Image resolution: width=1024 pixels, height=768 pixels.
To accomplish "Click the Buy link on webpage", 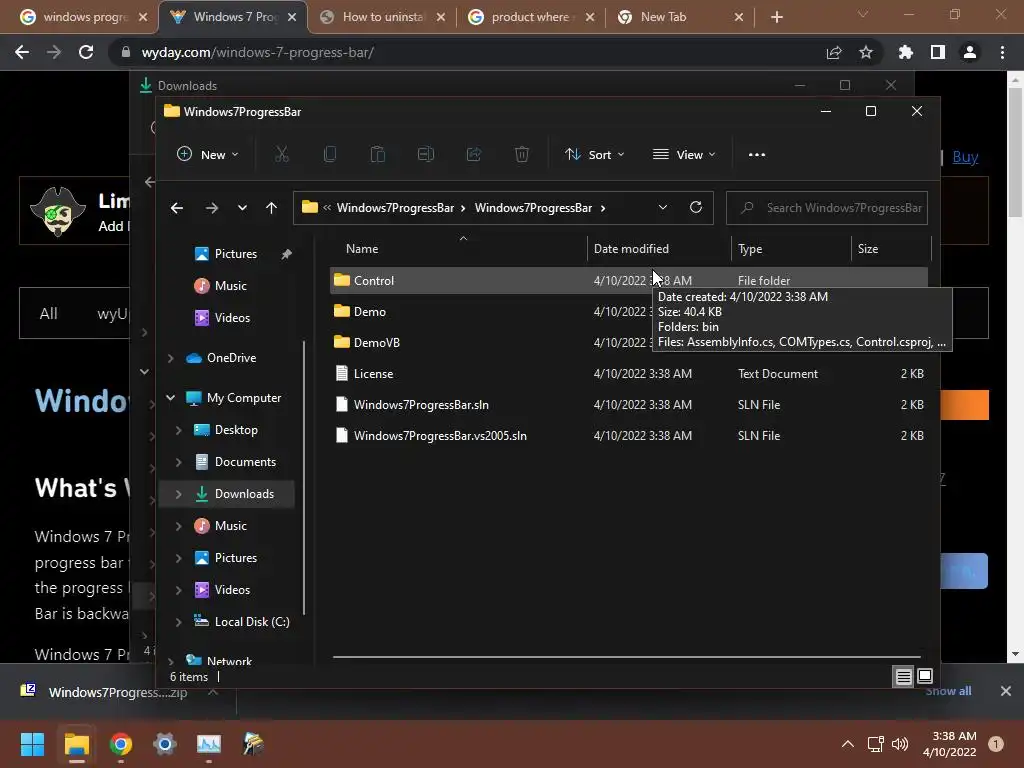I will [965, 157].
